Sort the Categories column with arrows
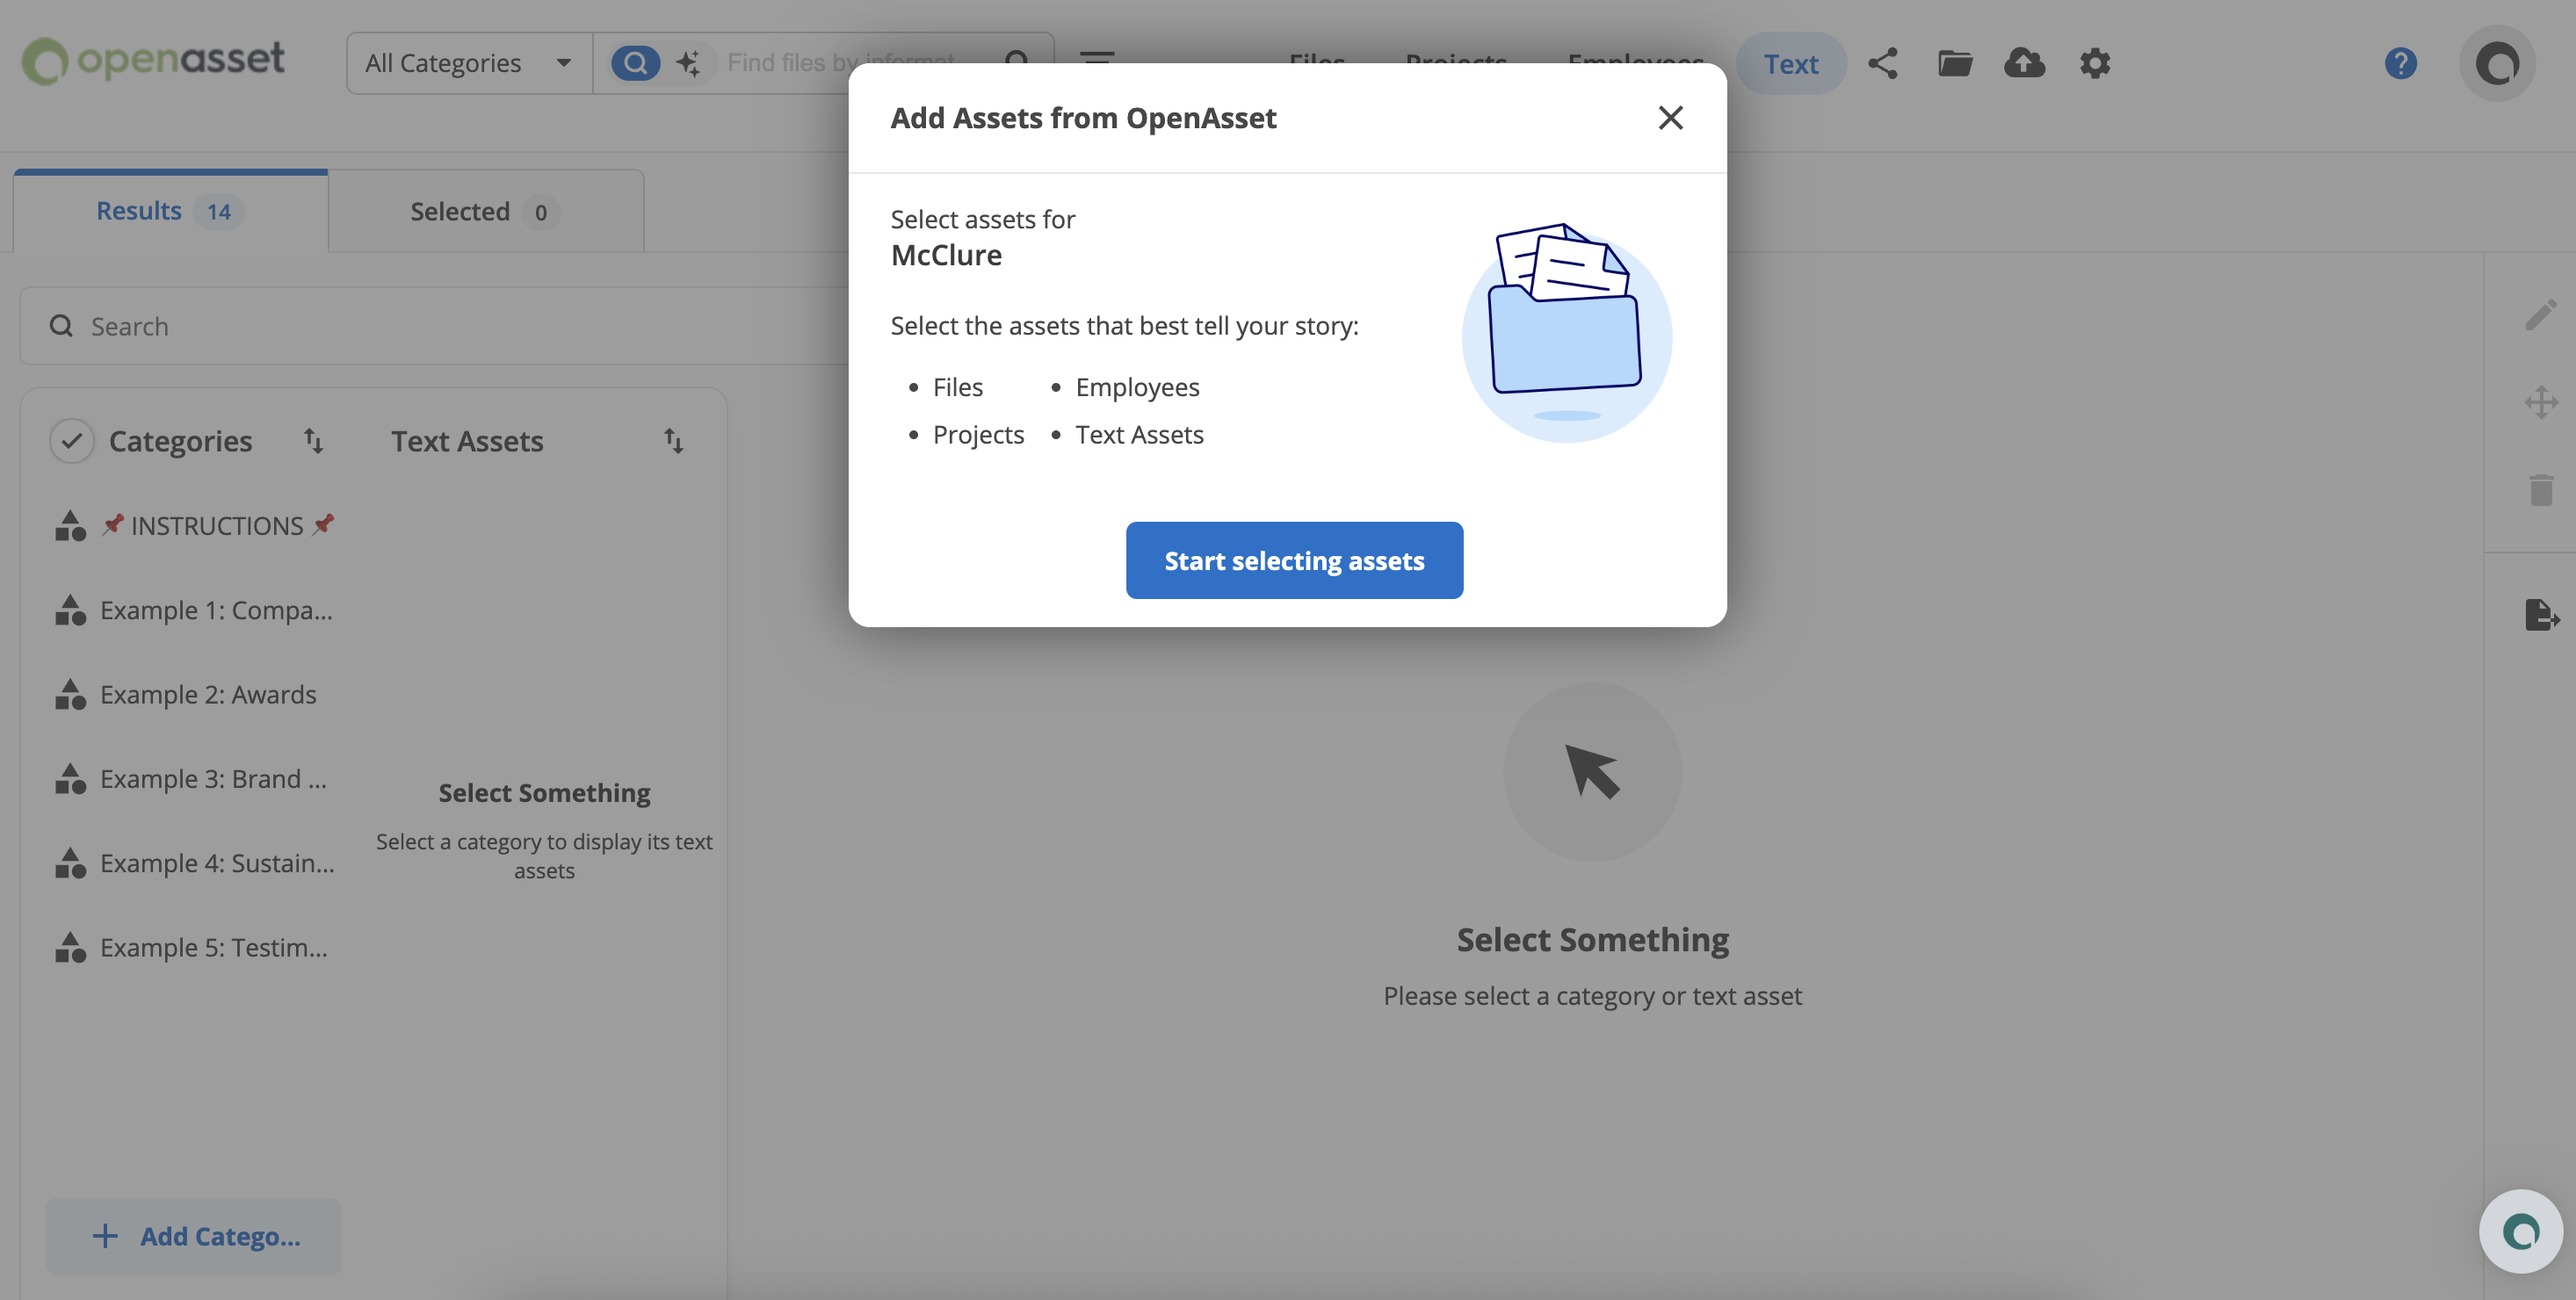The width and height of the screenshot is (2576, 1300). coord(313,441)
